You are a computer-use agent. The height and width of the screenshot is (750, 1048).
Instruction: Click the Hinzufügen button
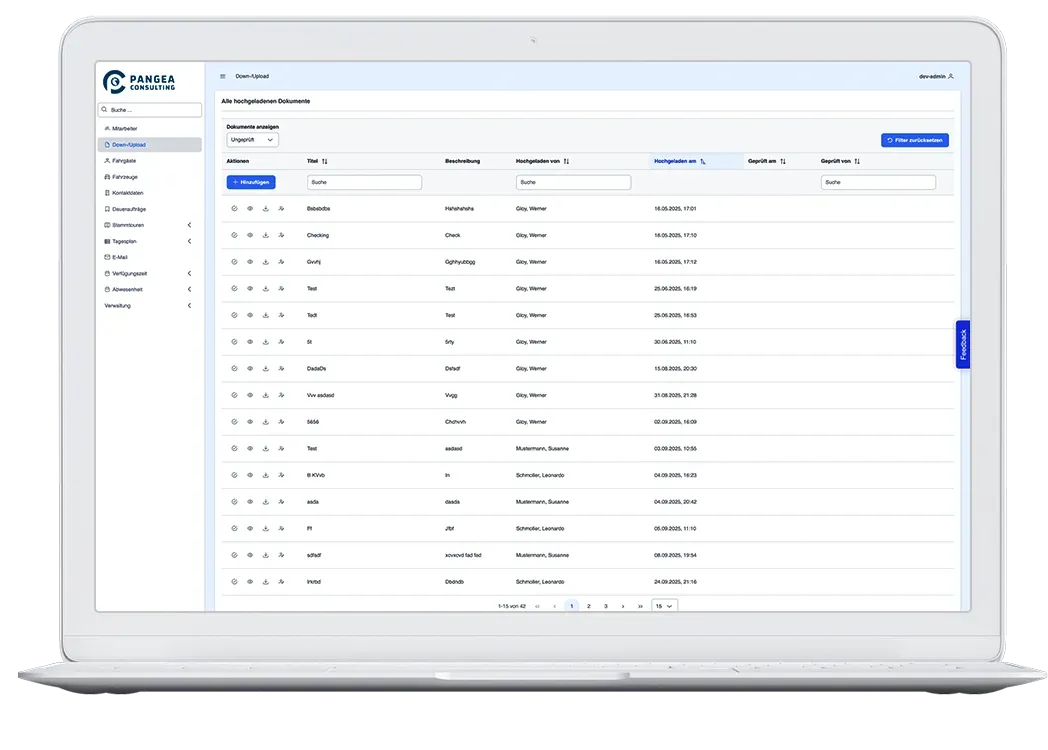250,183
